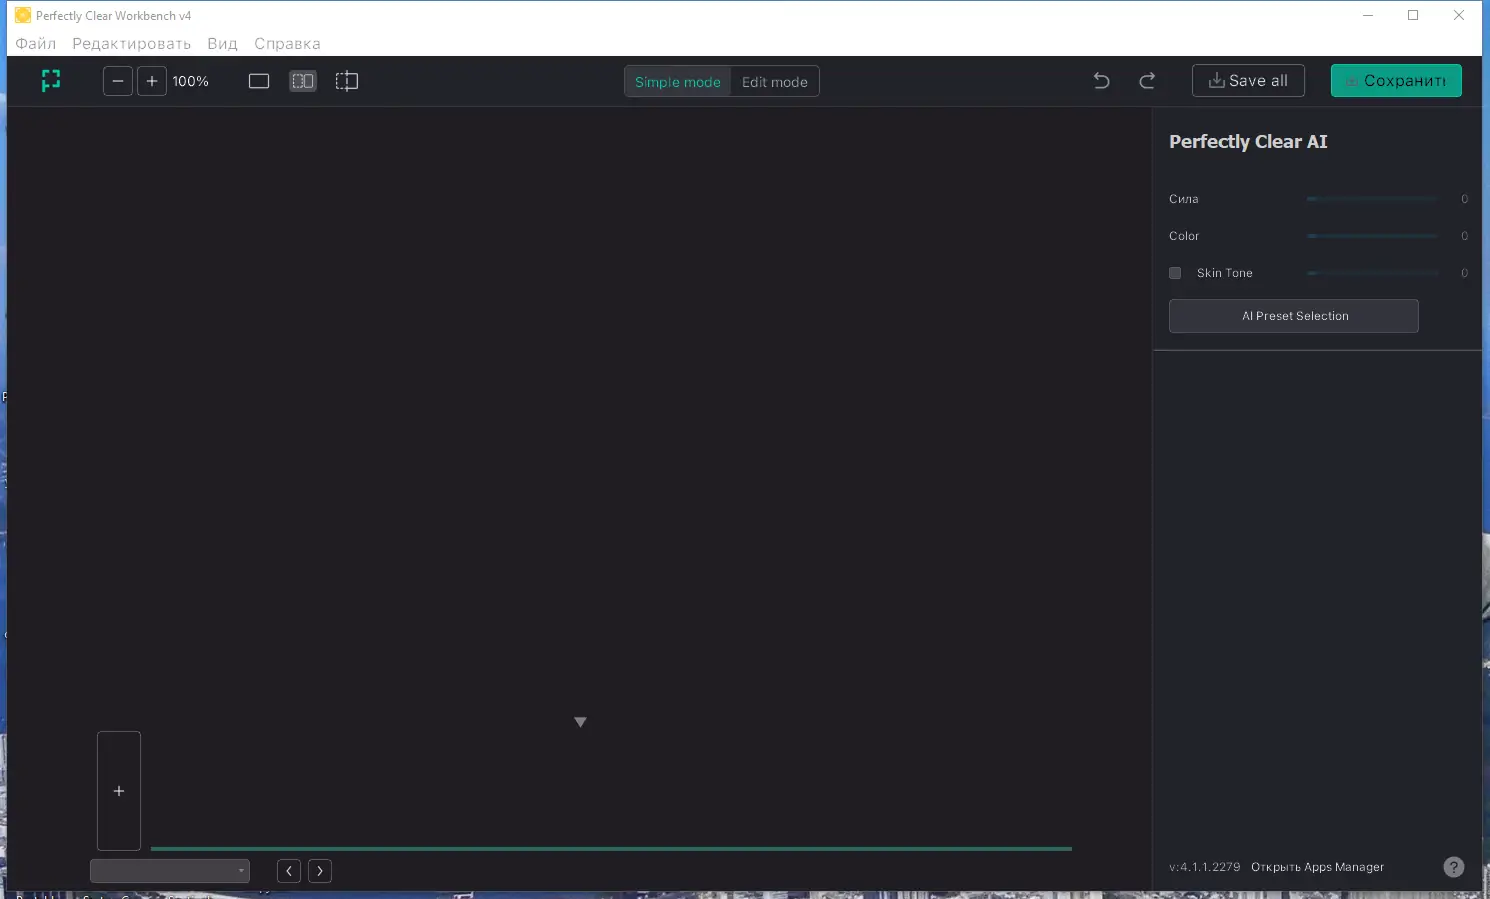Enable the Skin Tone checkbox
The height and width of the screenshot is (899, 1490).
click(x=1175, y=273)
